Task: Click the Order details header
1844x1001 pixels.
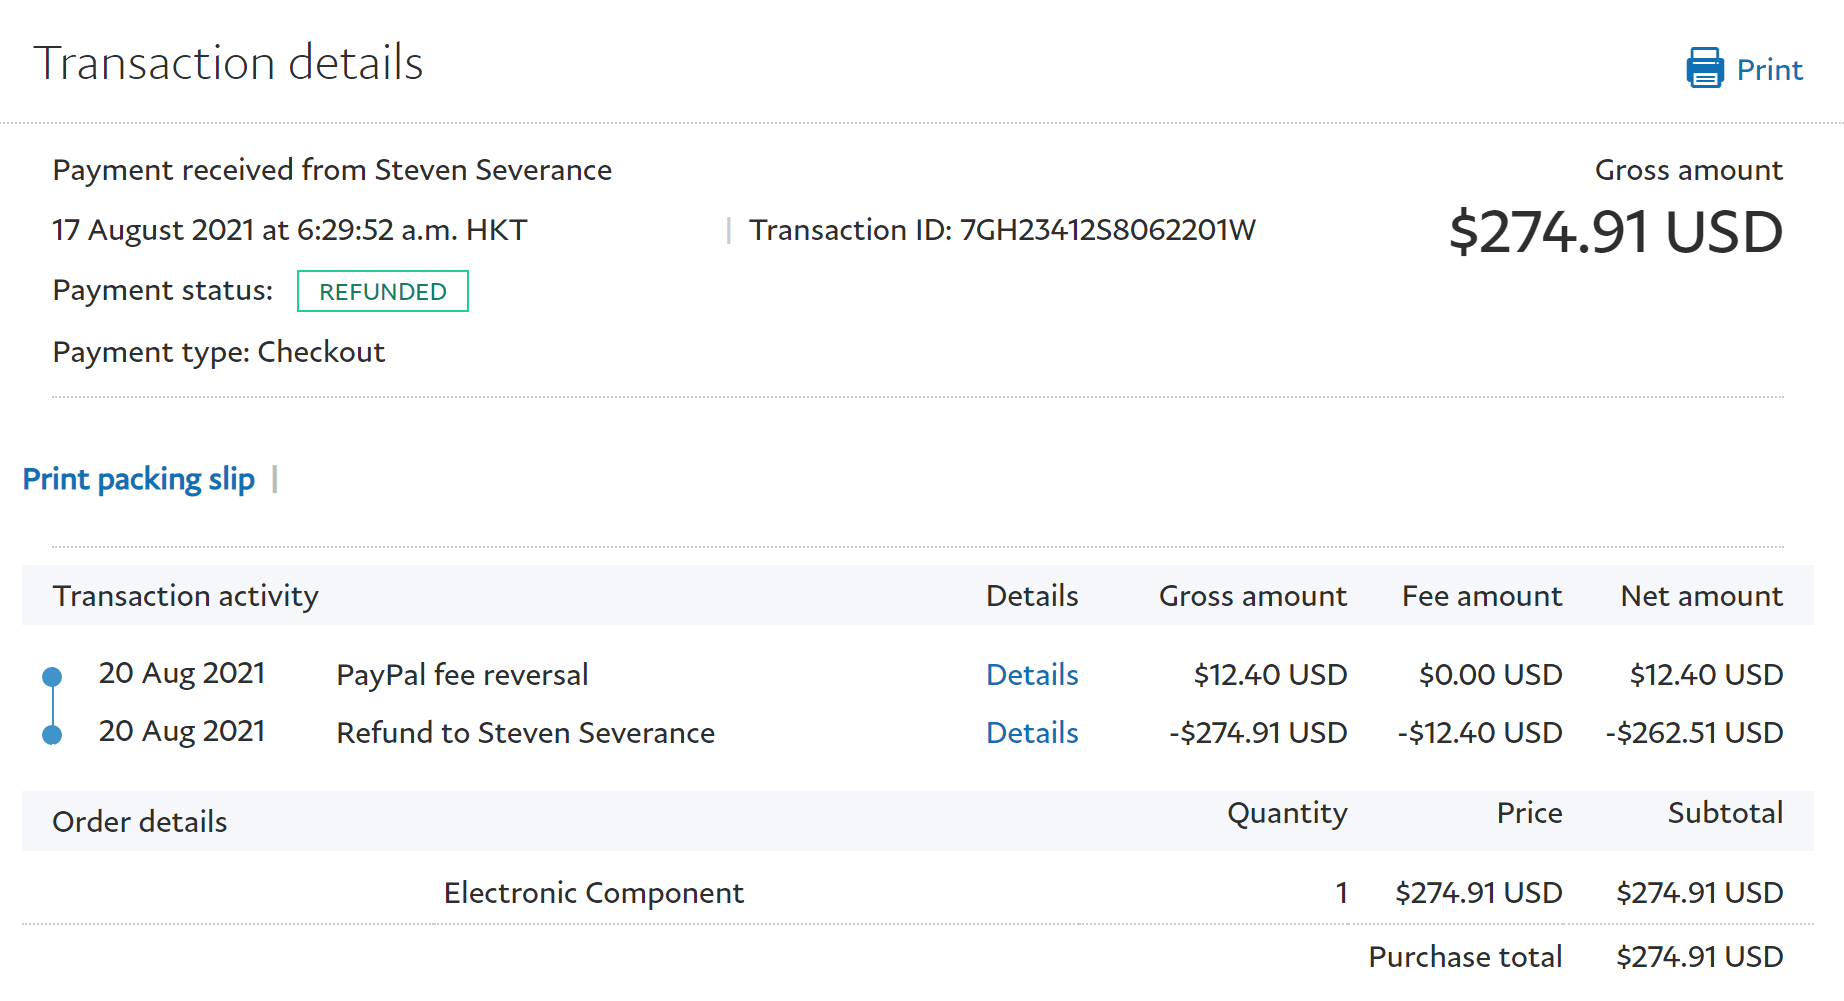Action: [139, 822]
